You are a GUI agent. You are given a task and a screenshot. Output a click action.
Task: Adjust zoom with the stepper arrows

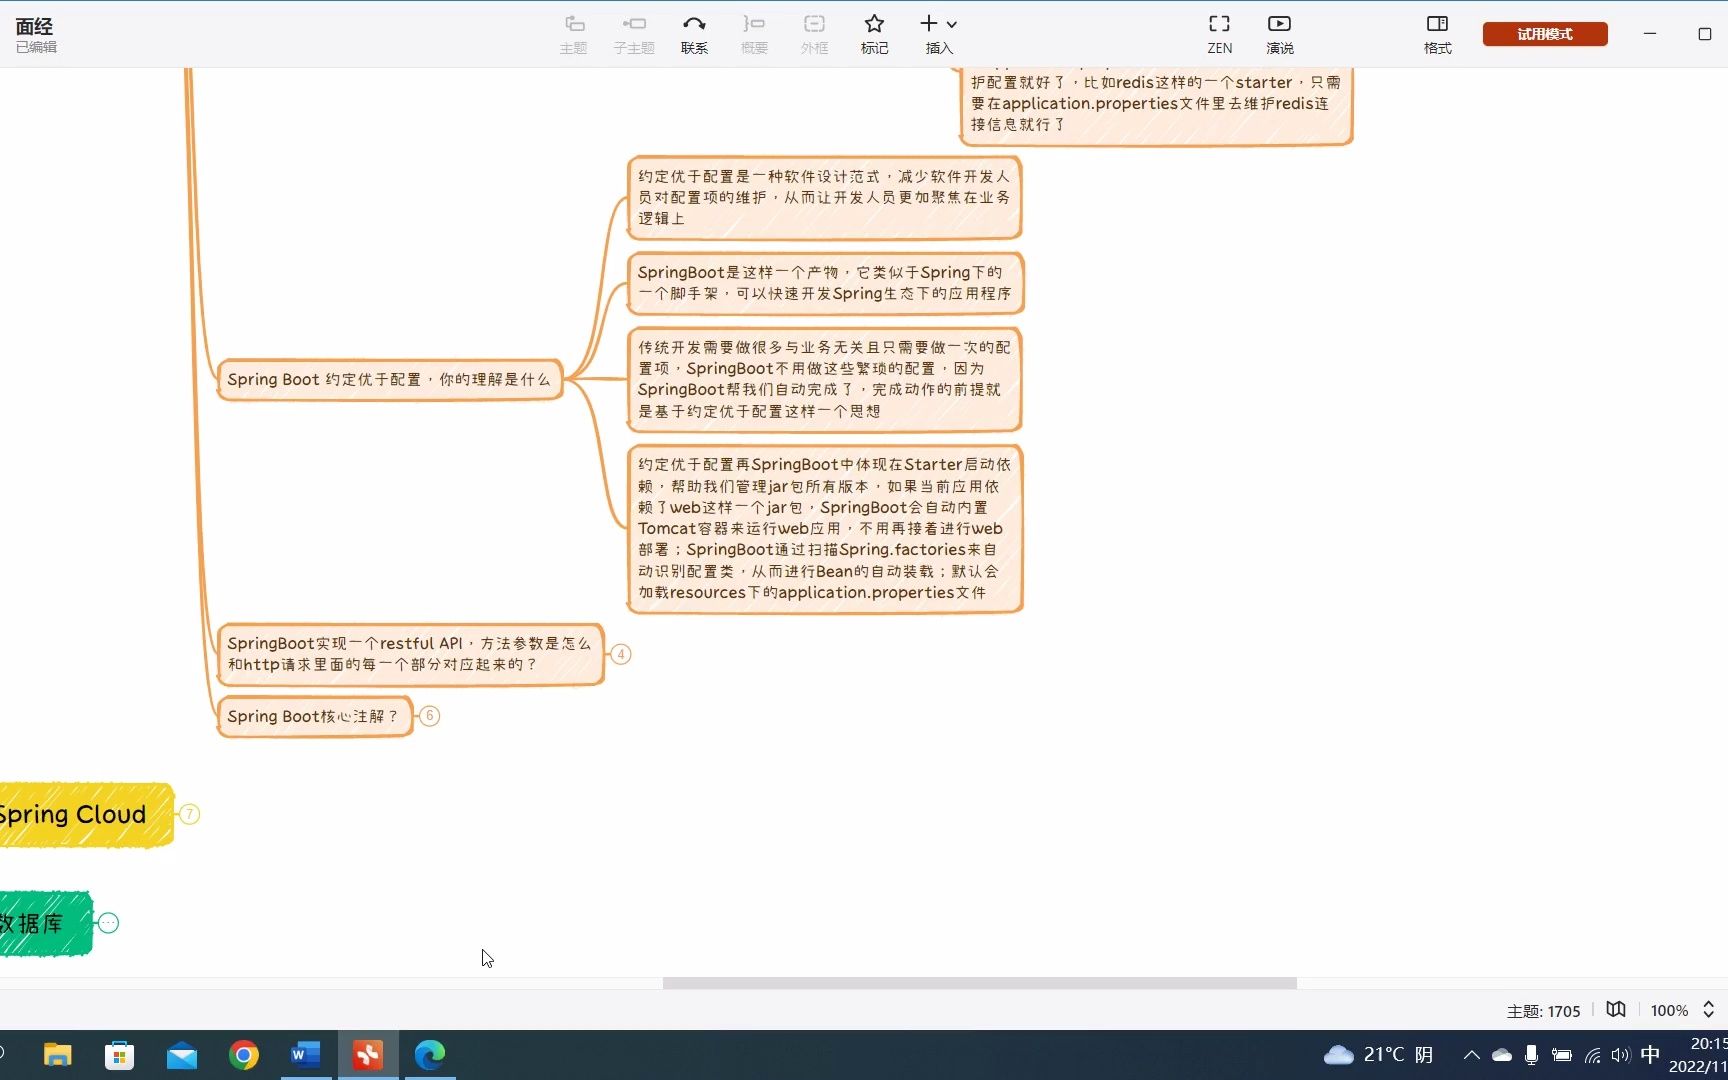(1708, 1010)
